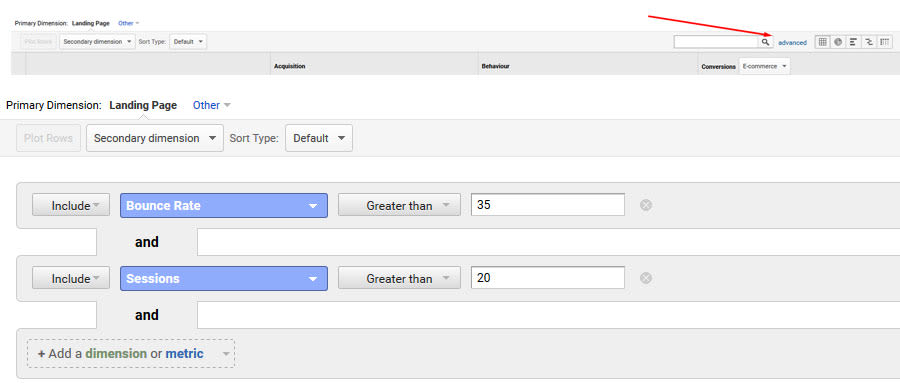Image resolution: width=900 pixels, height=384 pixels.
Task: Switch to the Comparison view icon
Action: coord(869,42)
